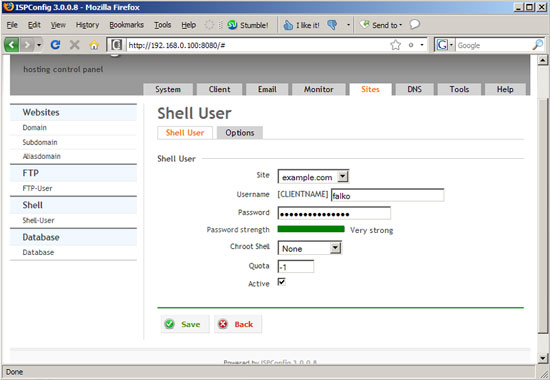Open the Domain link in sidebar

click(34, 128)
